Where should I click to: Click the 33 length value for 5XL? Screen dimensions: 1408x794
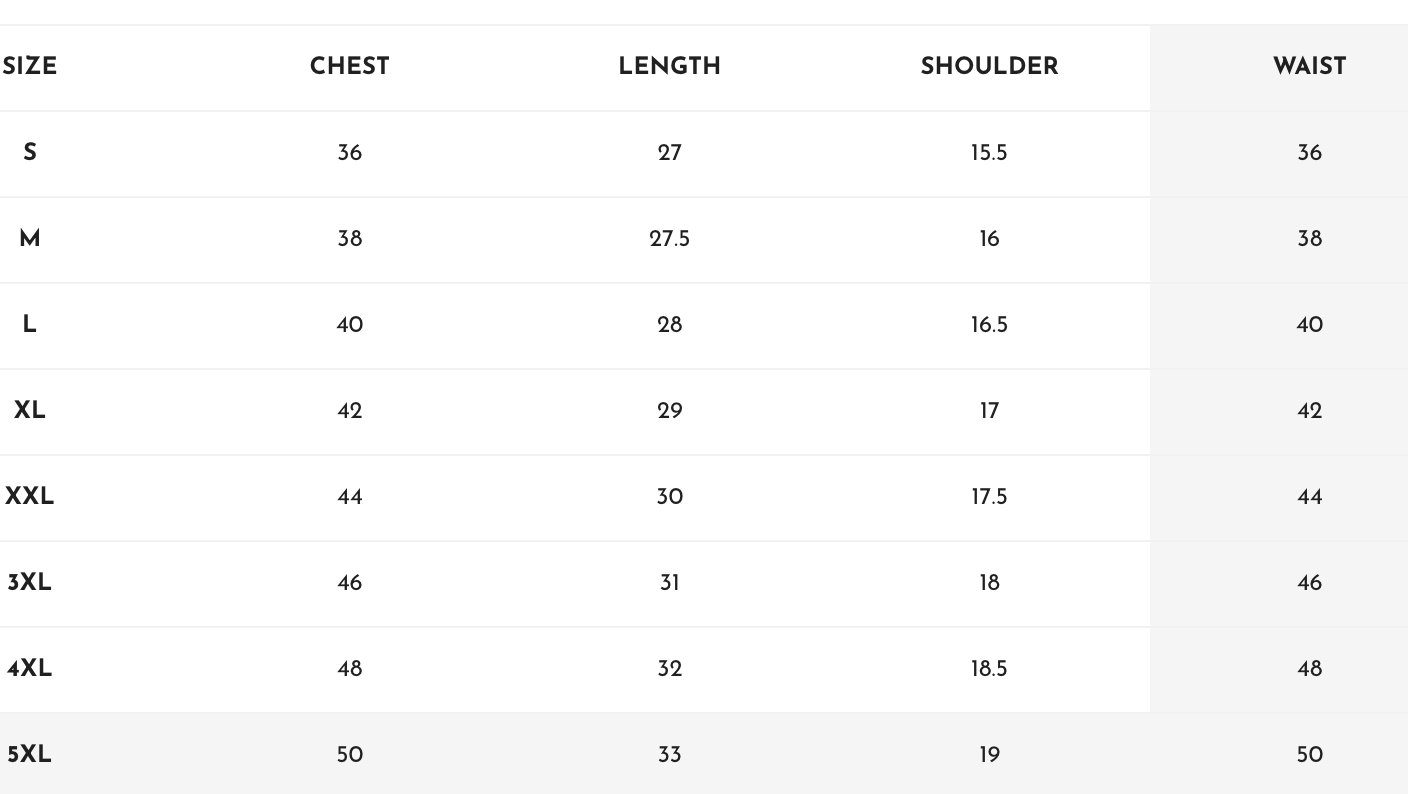tap(669, 755)
